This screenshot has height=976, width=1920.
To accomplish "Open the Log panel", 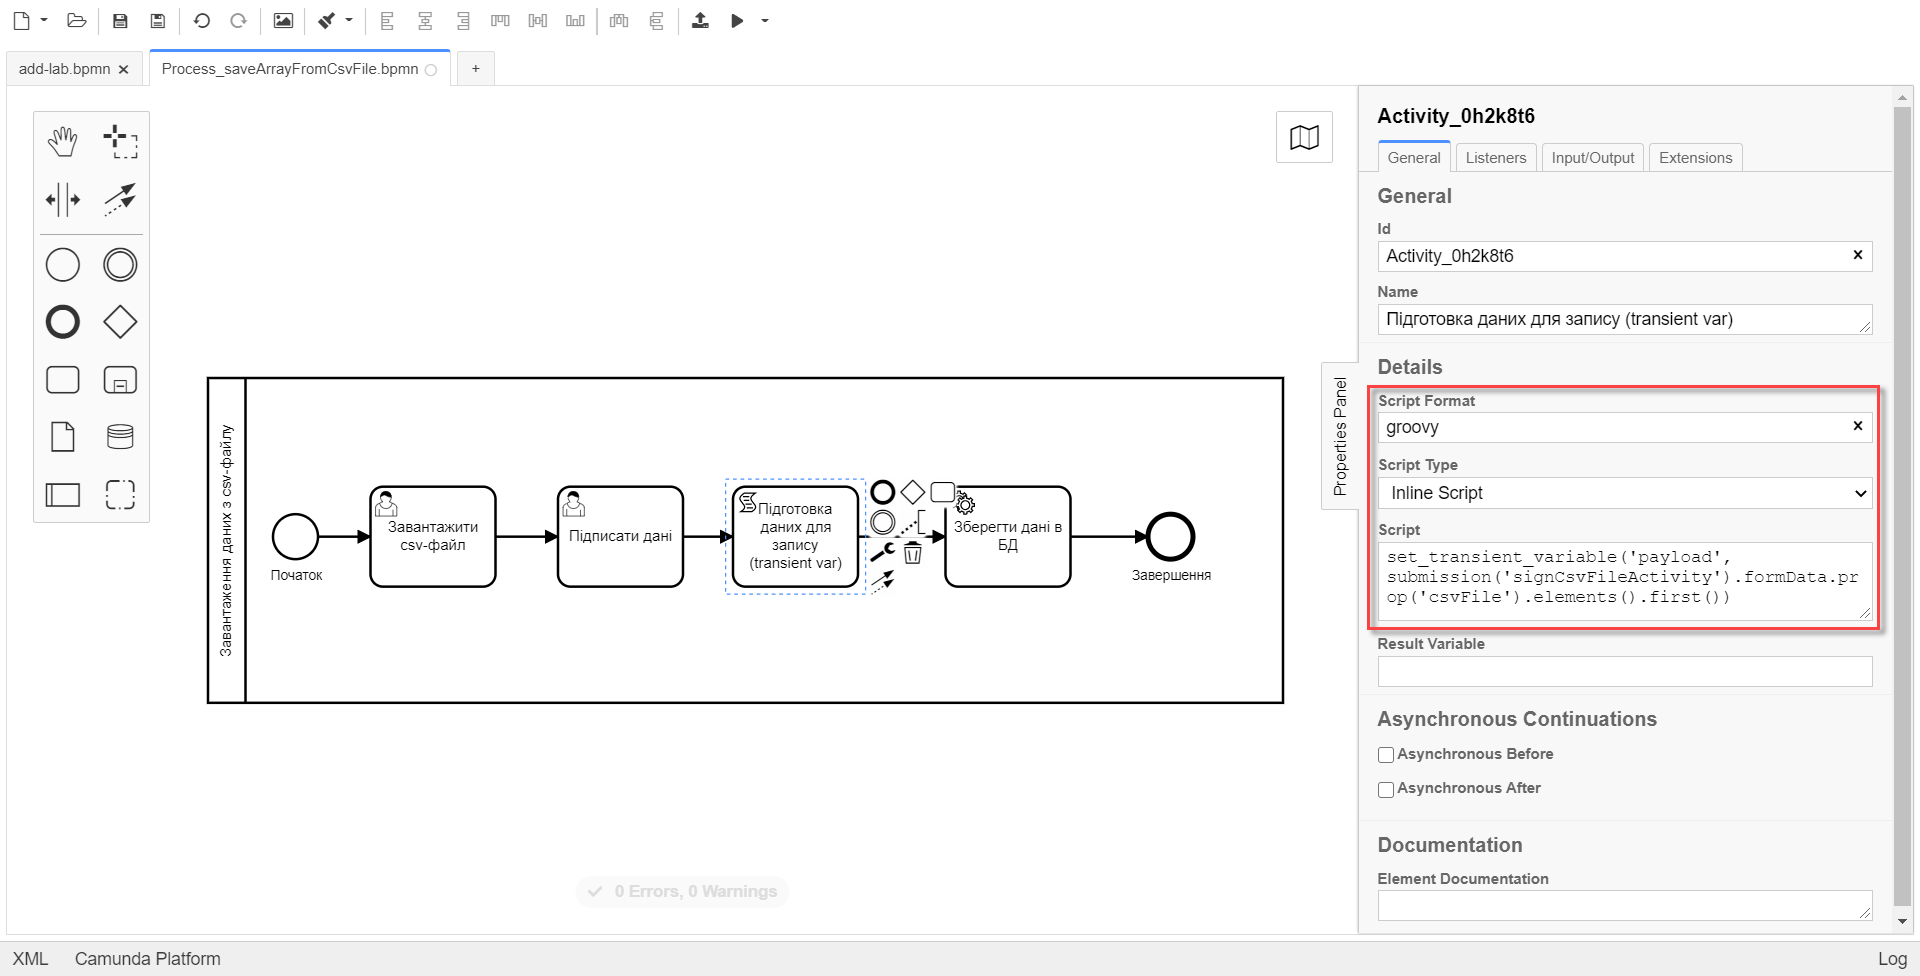I will 1892,959.
